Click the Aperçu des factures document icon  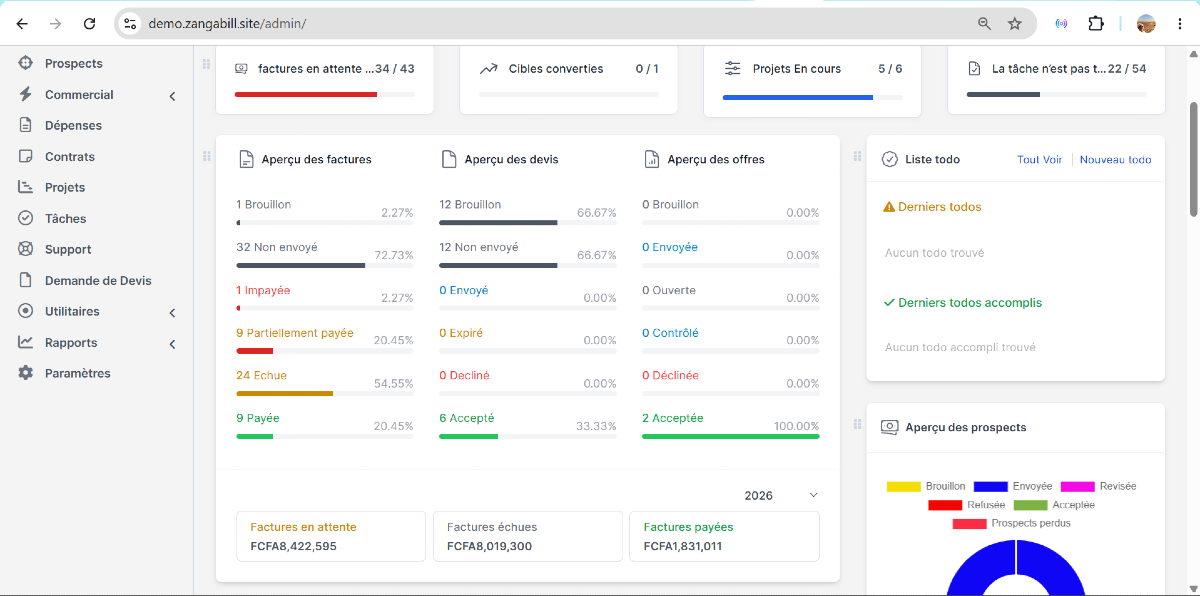[246, 159]
